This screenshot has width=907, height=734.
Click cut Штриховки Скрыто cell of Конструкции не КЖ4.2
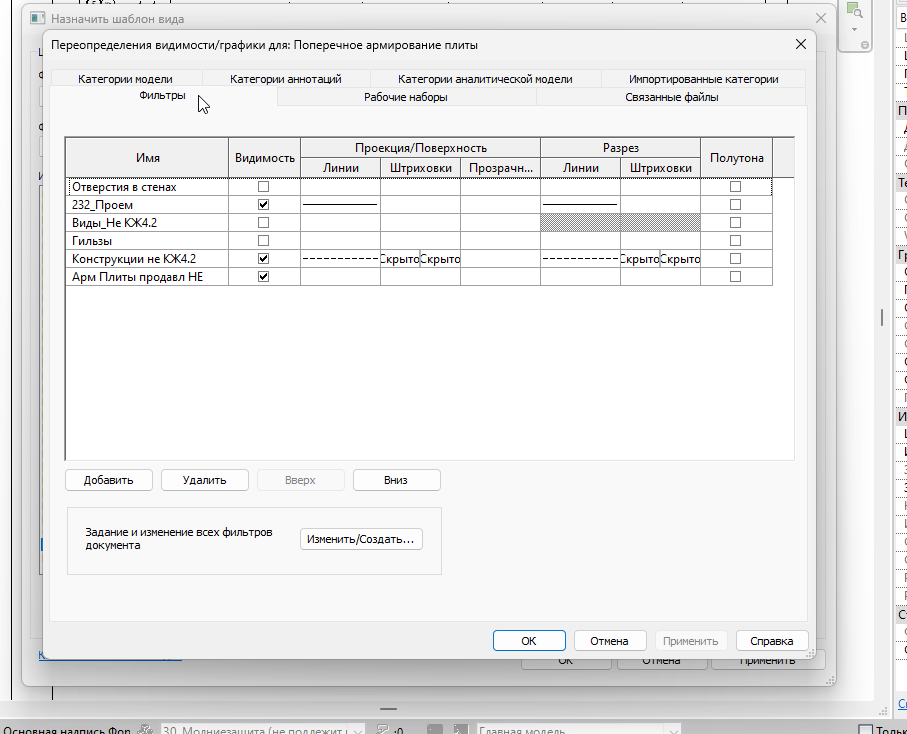[660, 258]
